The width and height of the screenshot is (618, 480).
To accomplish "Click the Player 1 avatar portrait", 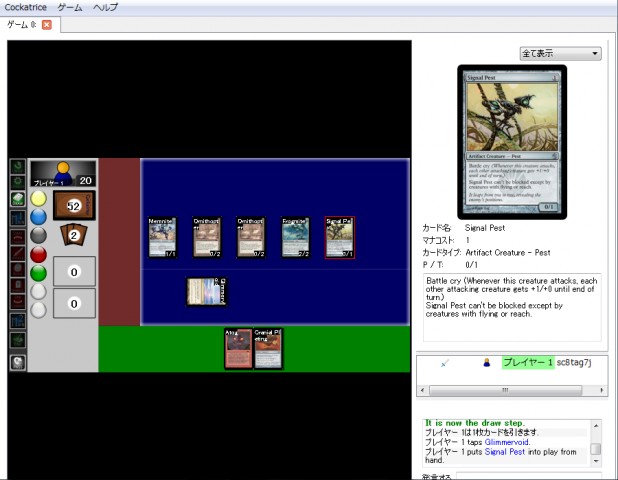I will point(63,173).
